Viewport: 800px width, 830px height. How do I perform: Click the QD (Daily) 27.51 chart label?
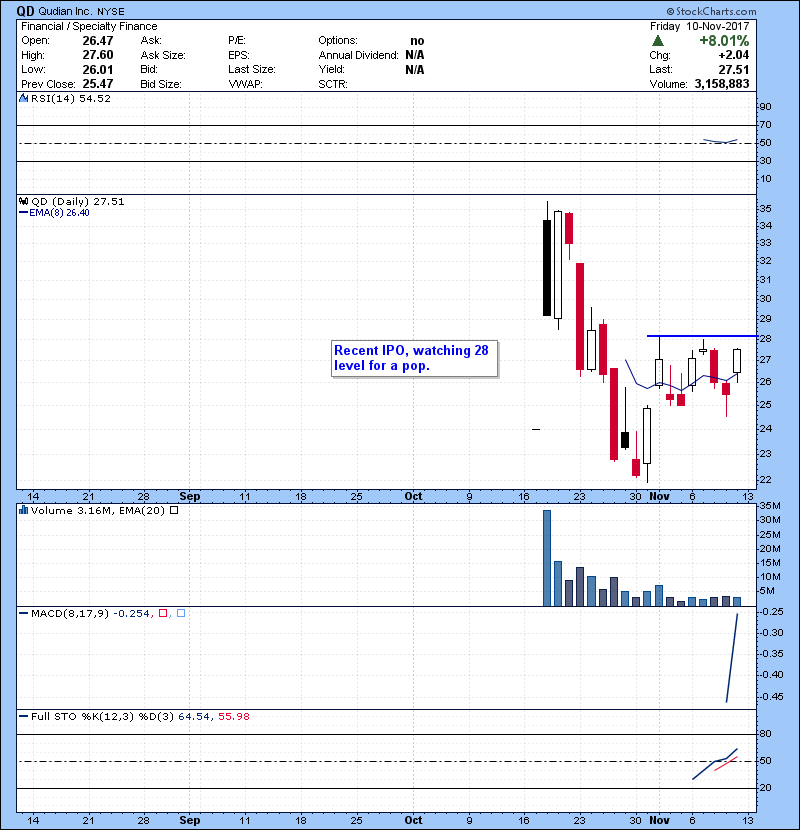click(x=78, y=201)
